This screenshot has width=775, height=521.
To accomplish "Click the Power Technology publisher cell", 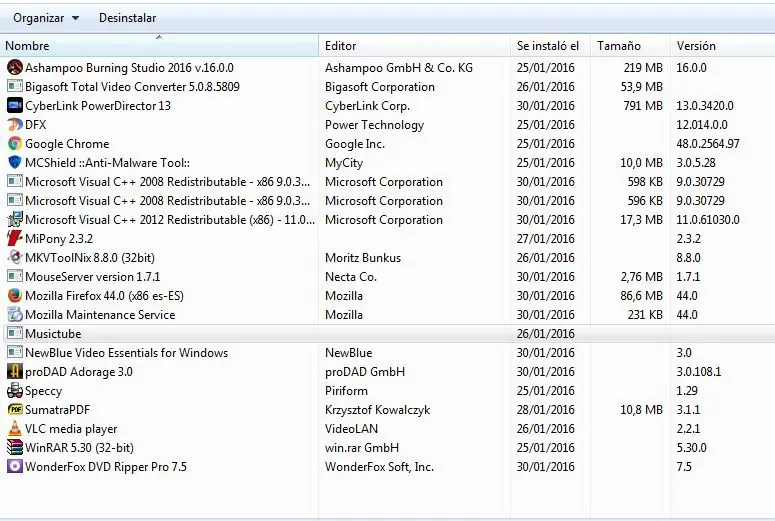I will tap(374, 125).
